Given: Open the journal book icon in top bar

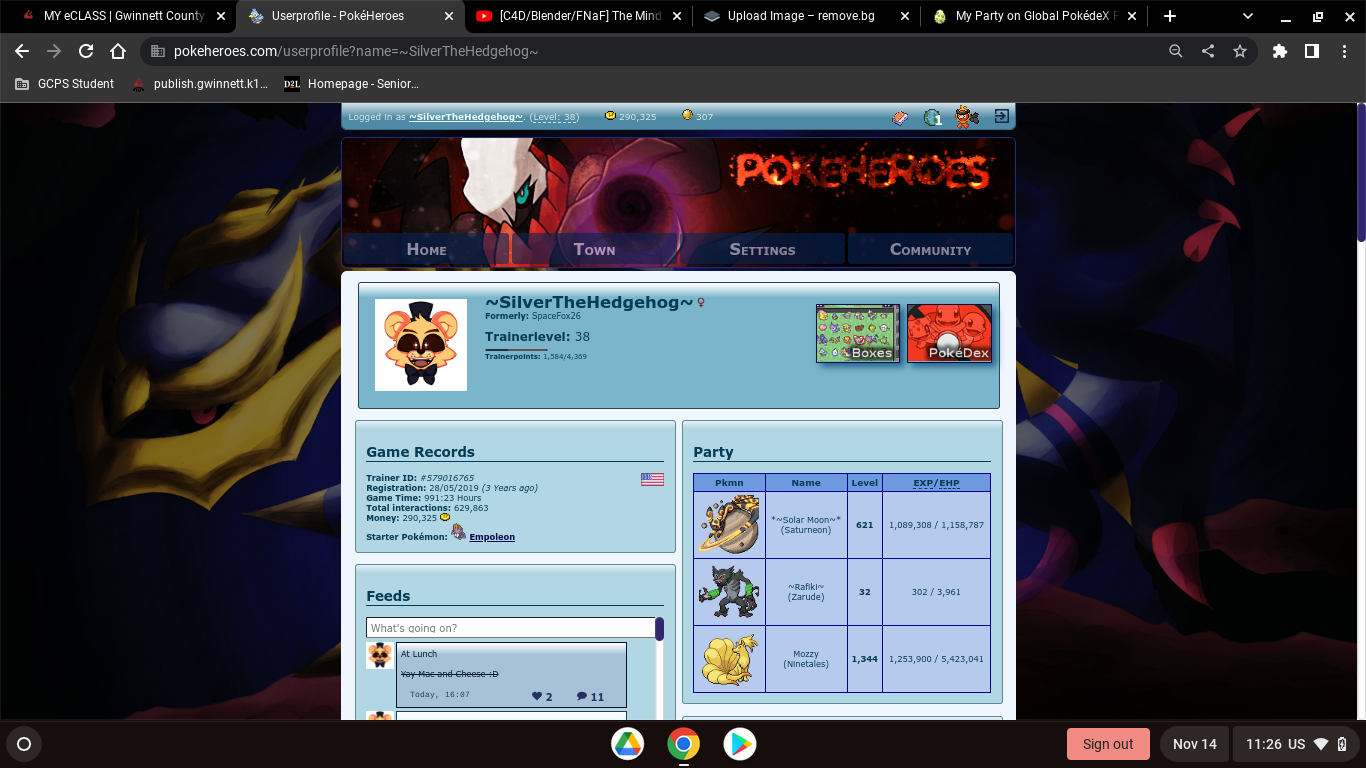Looking at the screenshot, I should (x=900, y=117).
